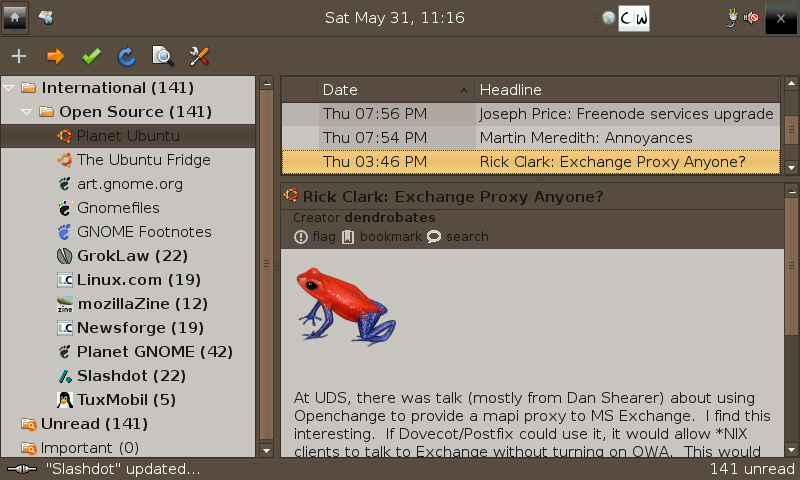Click the power plug battery icon
The width and height of the screenshot is (800, 480).
click(732, 18)
